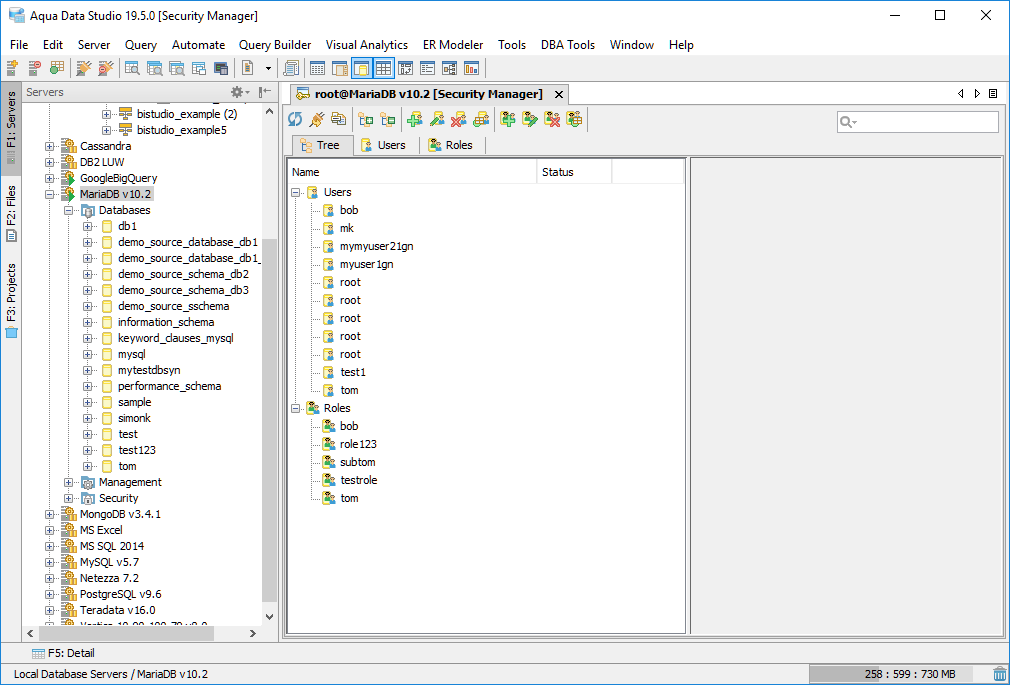Click the dark terminal window toolbar icon

coord(221,68)
